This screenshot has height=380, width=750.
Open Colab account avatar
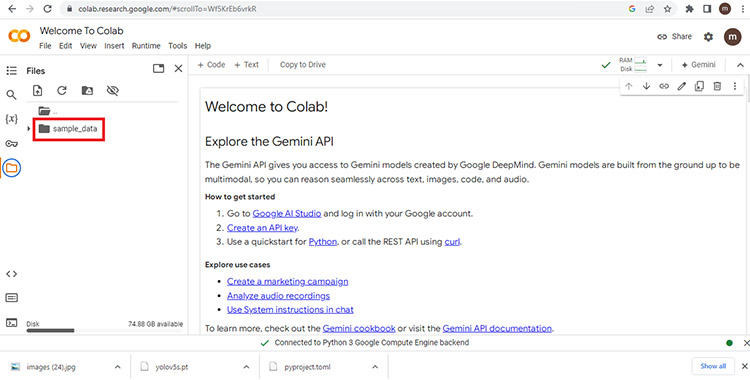(732, 37)
